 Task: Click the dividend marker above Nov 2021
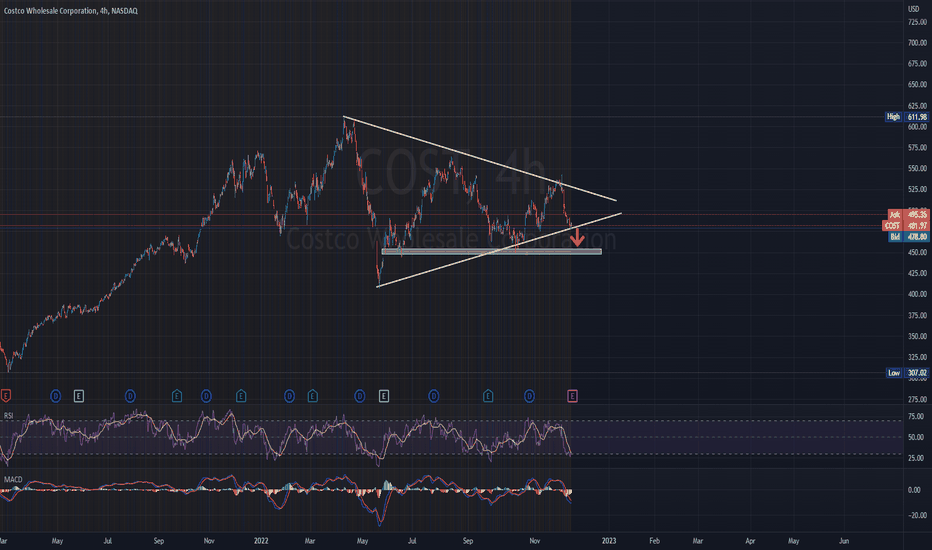(206, 396)
